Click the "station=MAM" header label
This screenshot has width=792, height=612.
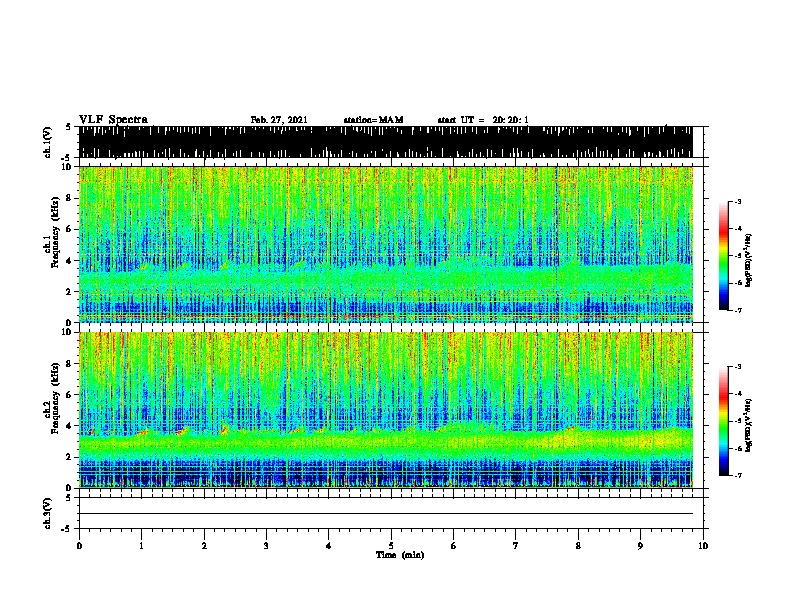pyautogui.click(x=373, y=120)
